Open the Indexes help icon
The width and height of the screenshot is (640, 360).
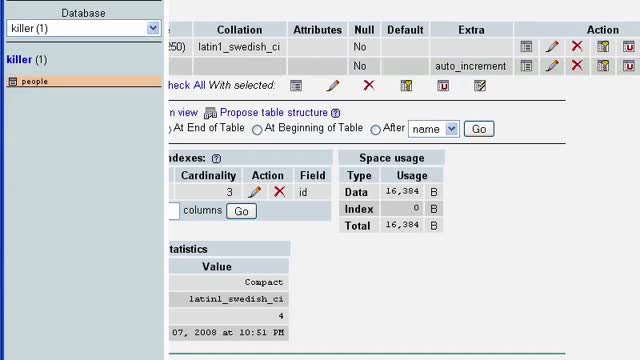point(216,159)
